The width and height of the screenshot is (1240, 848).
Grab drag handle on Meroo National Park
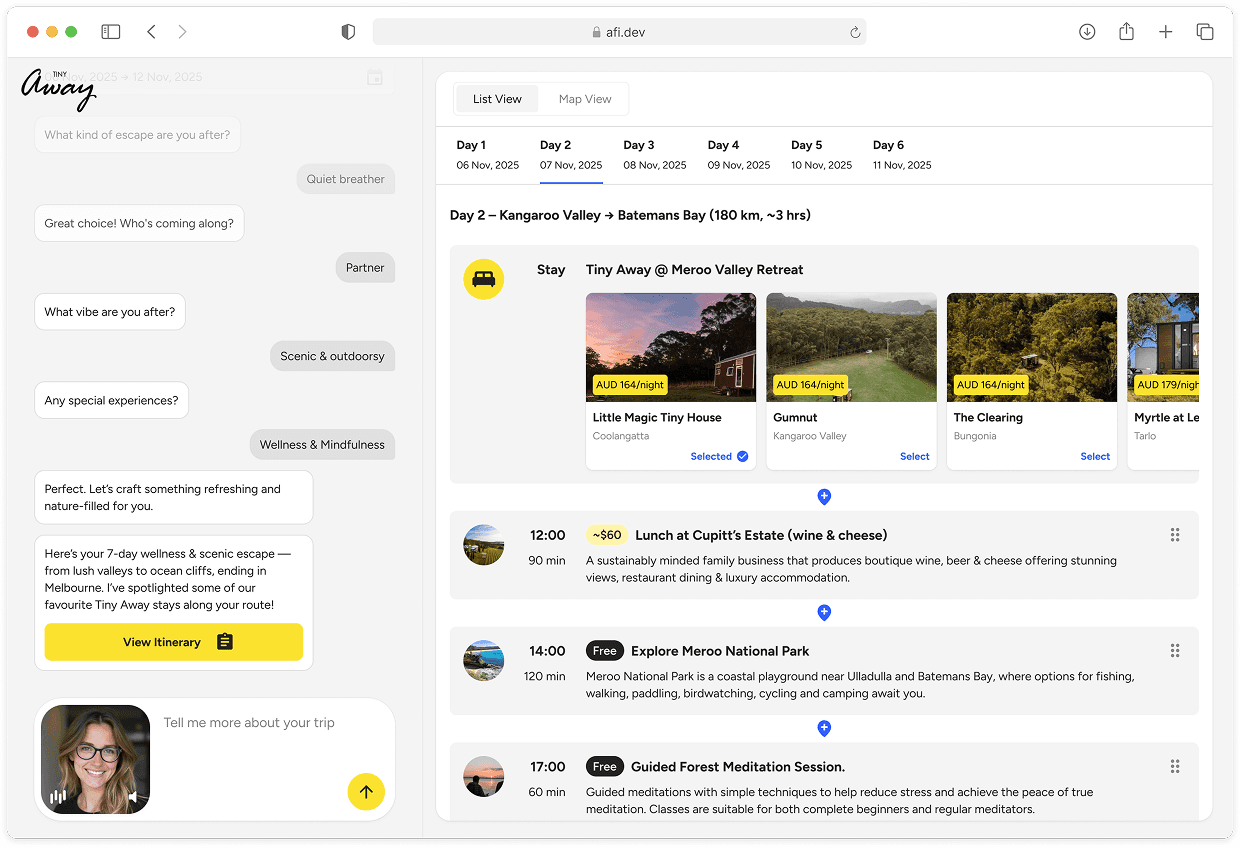coord(1175,651)
